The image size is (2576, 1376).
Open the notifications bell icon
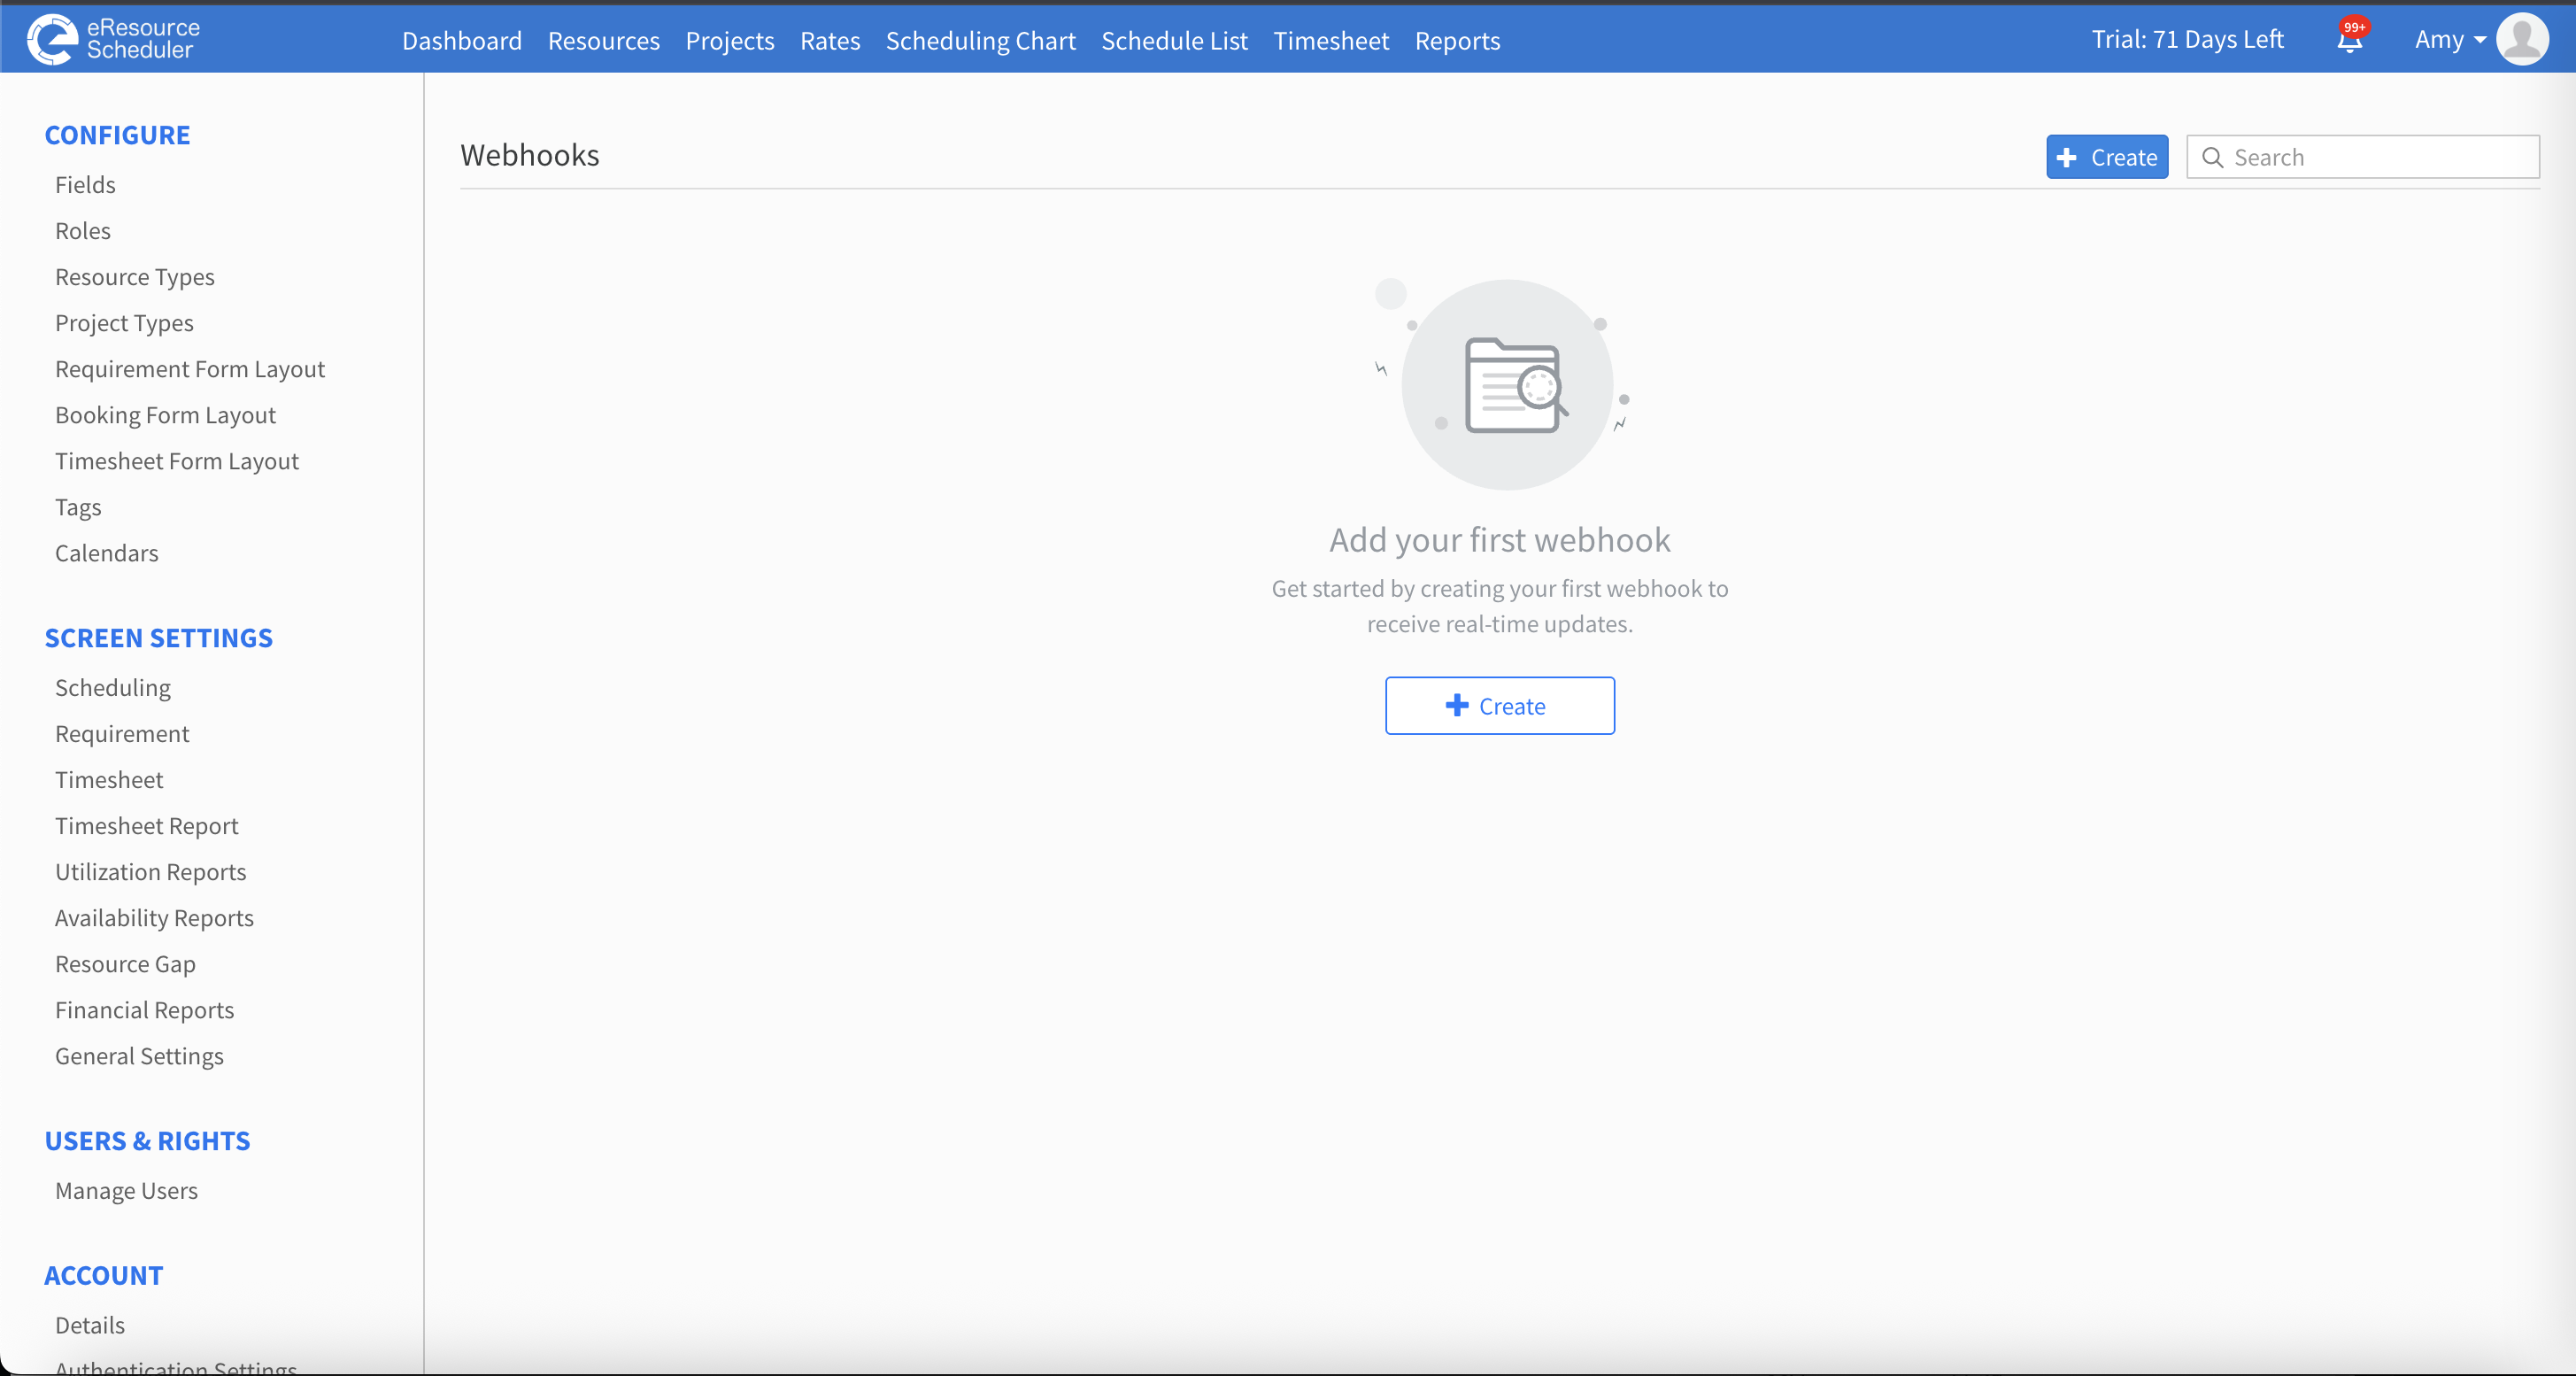click(2350, 40)
